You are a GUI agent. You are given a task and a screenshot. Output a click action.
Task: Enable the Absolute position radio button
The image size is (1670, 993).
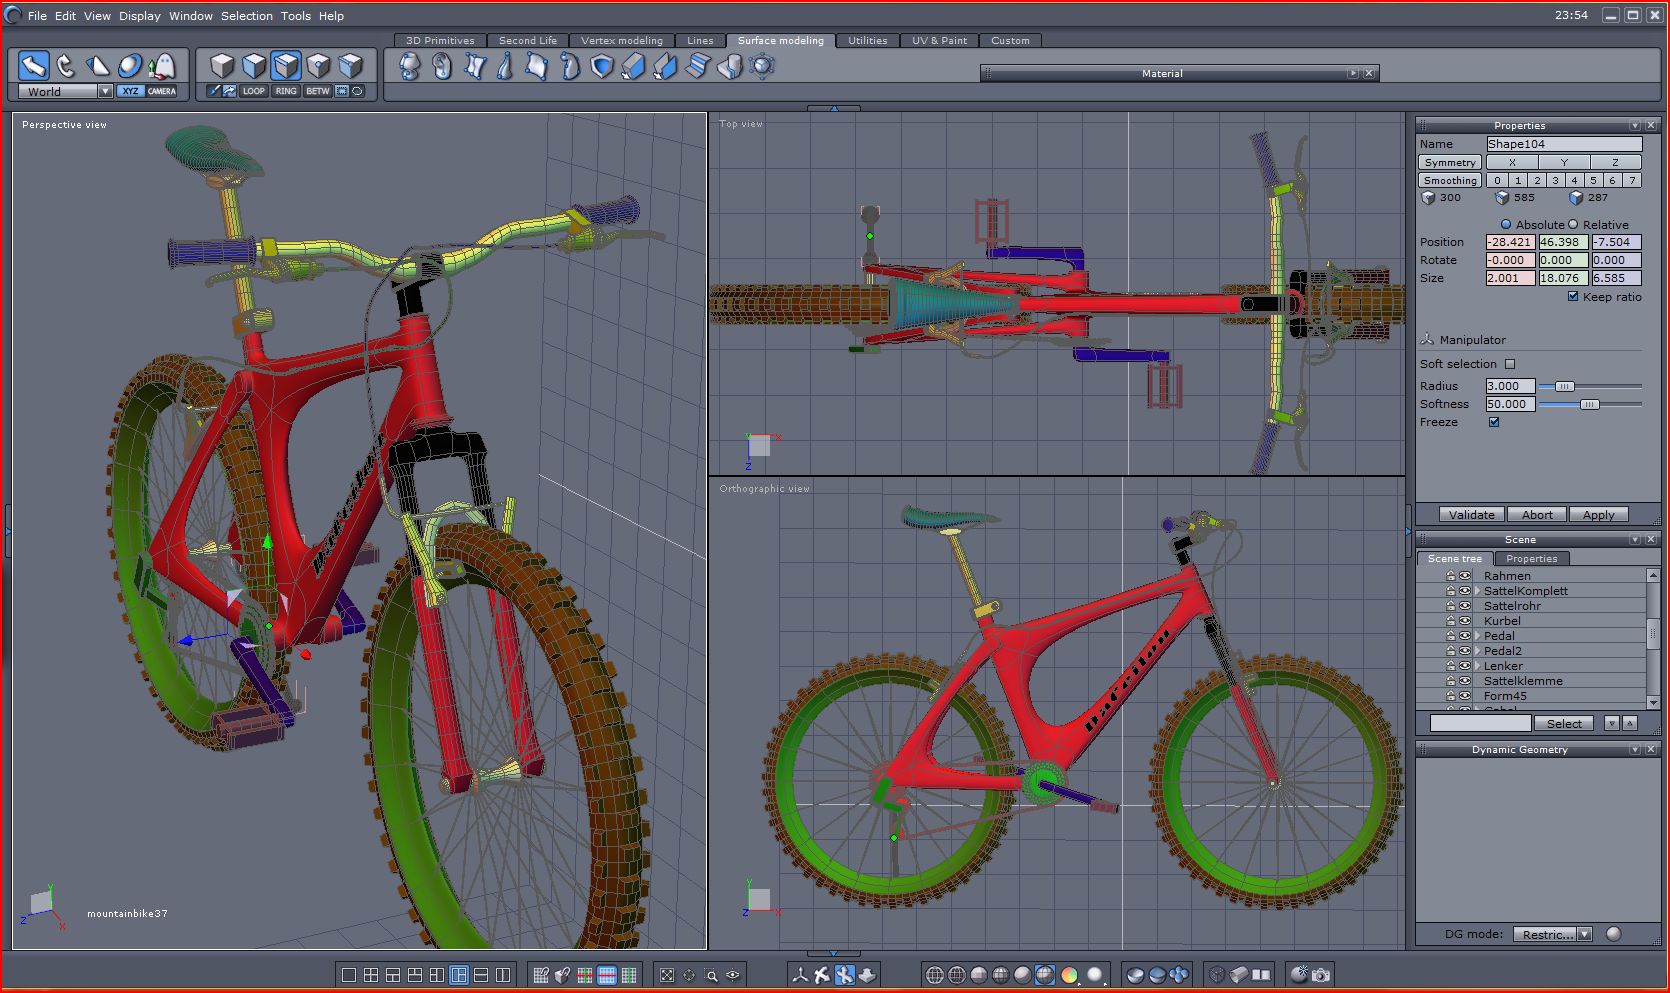1506,225
